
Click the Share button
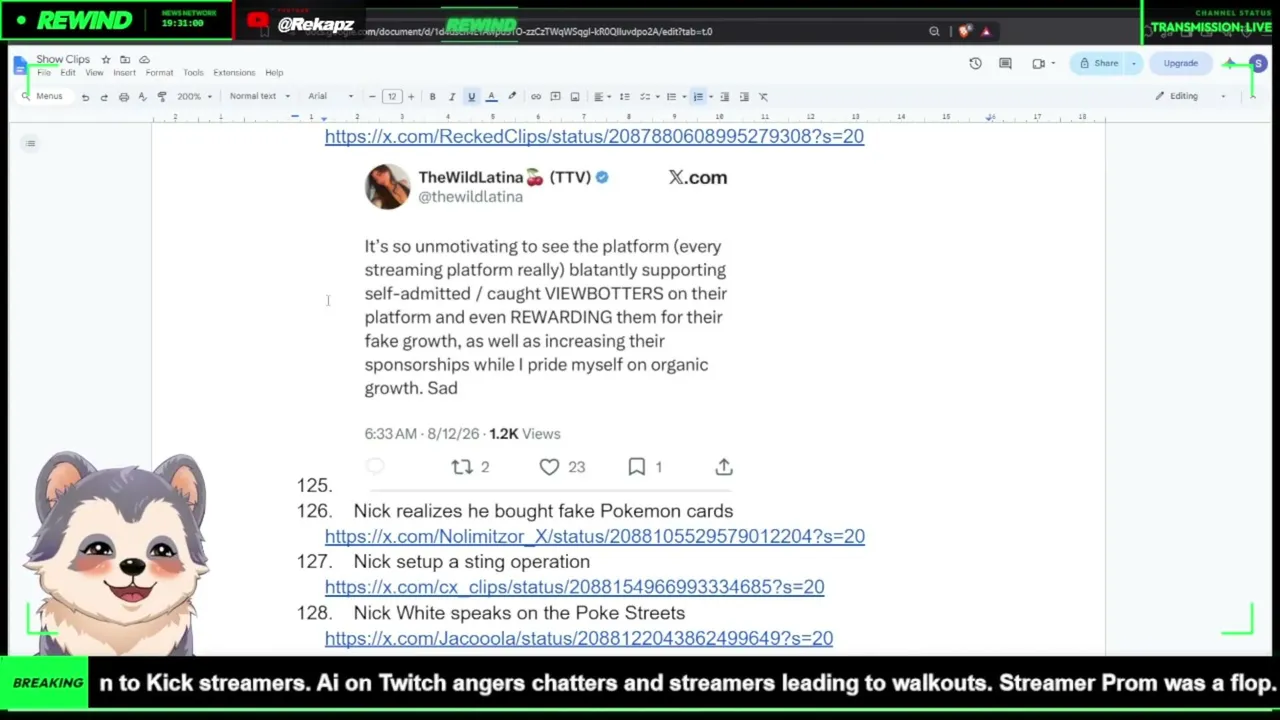click(x=1098, y=64)
